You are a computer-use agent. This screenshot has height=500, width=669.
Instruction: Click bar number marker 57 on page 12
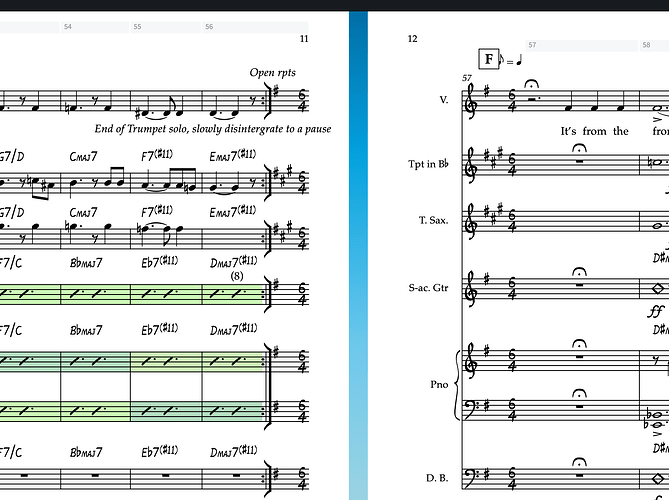pyautogui.click(x=581, y=45)
